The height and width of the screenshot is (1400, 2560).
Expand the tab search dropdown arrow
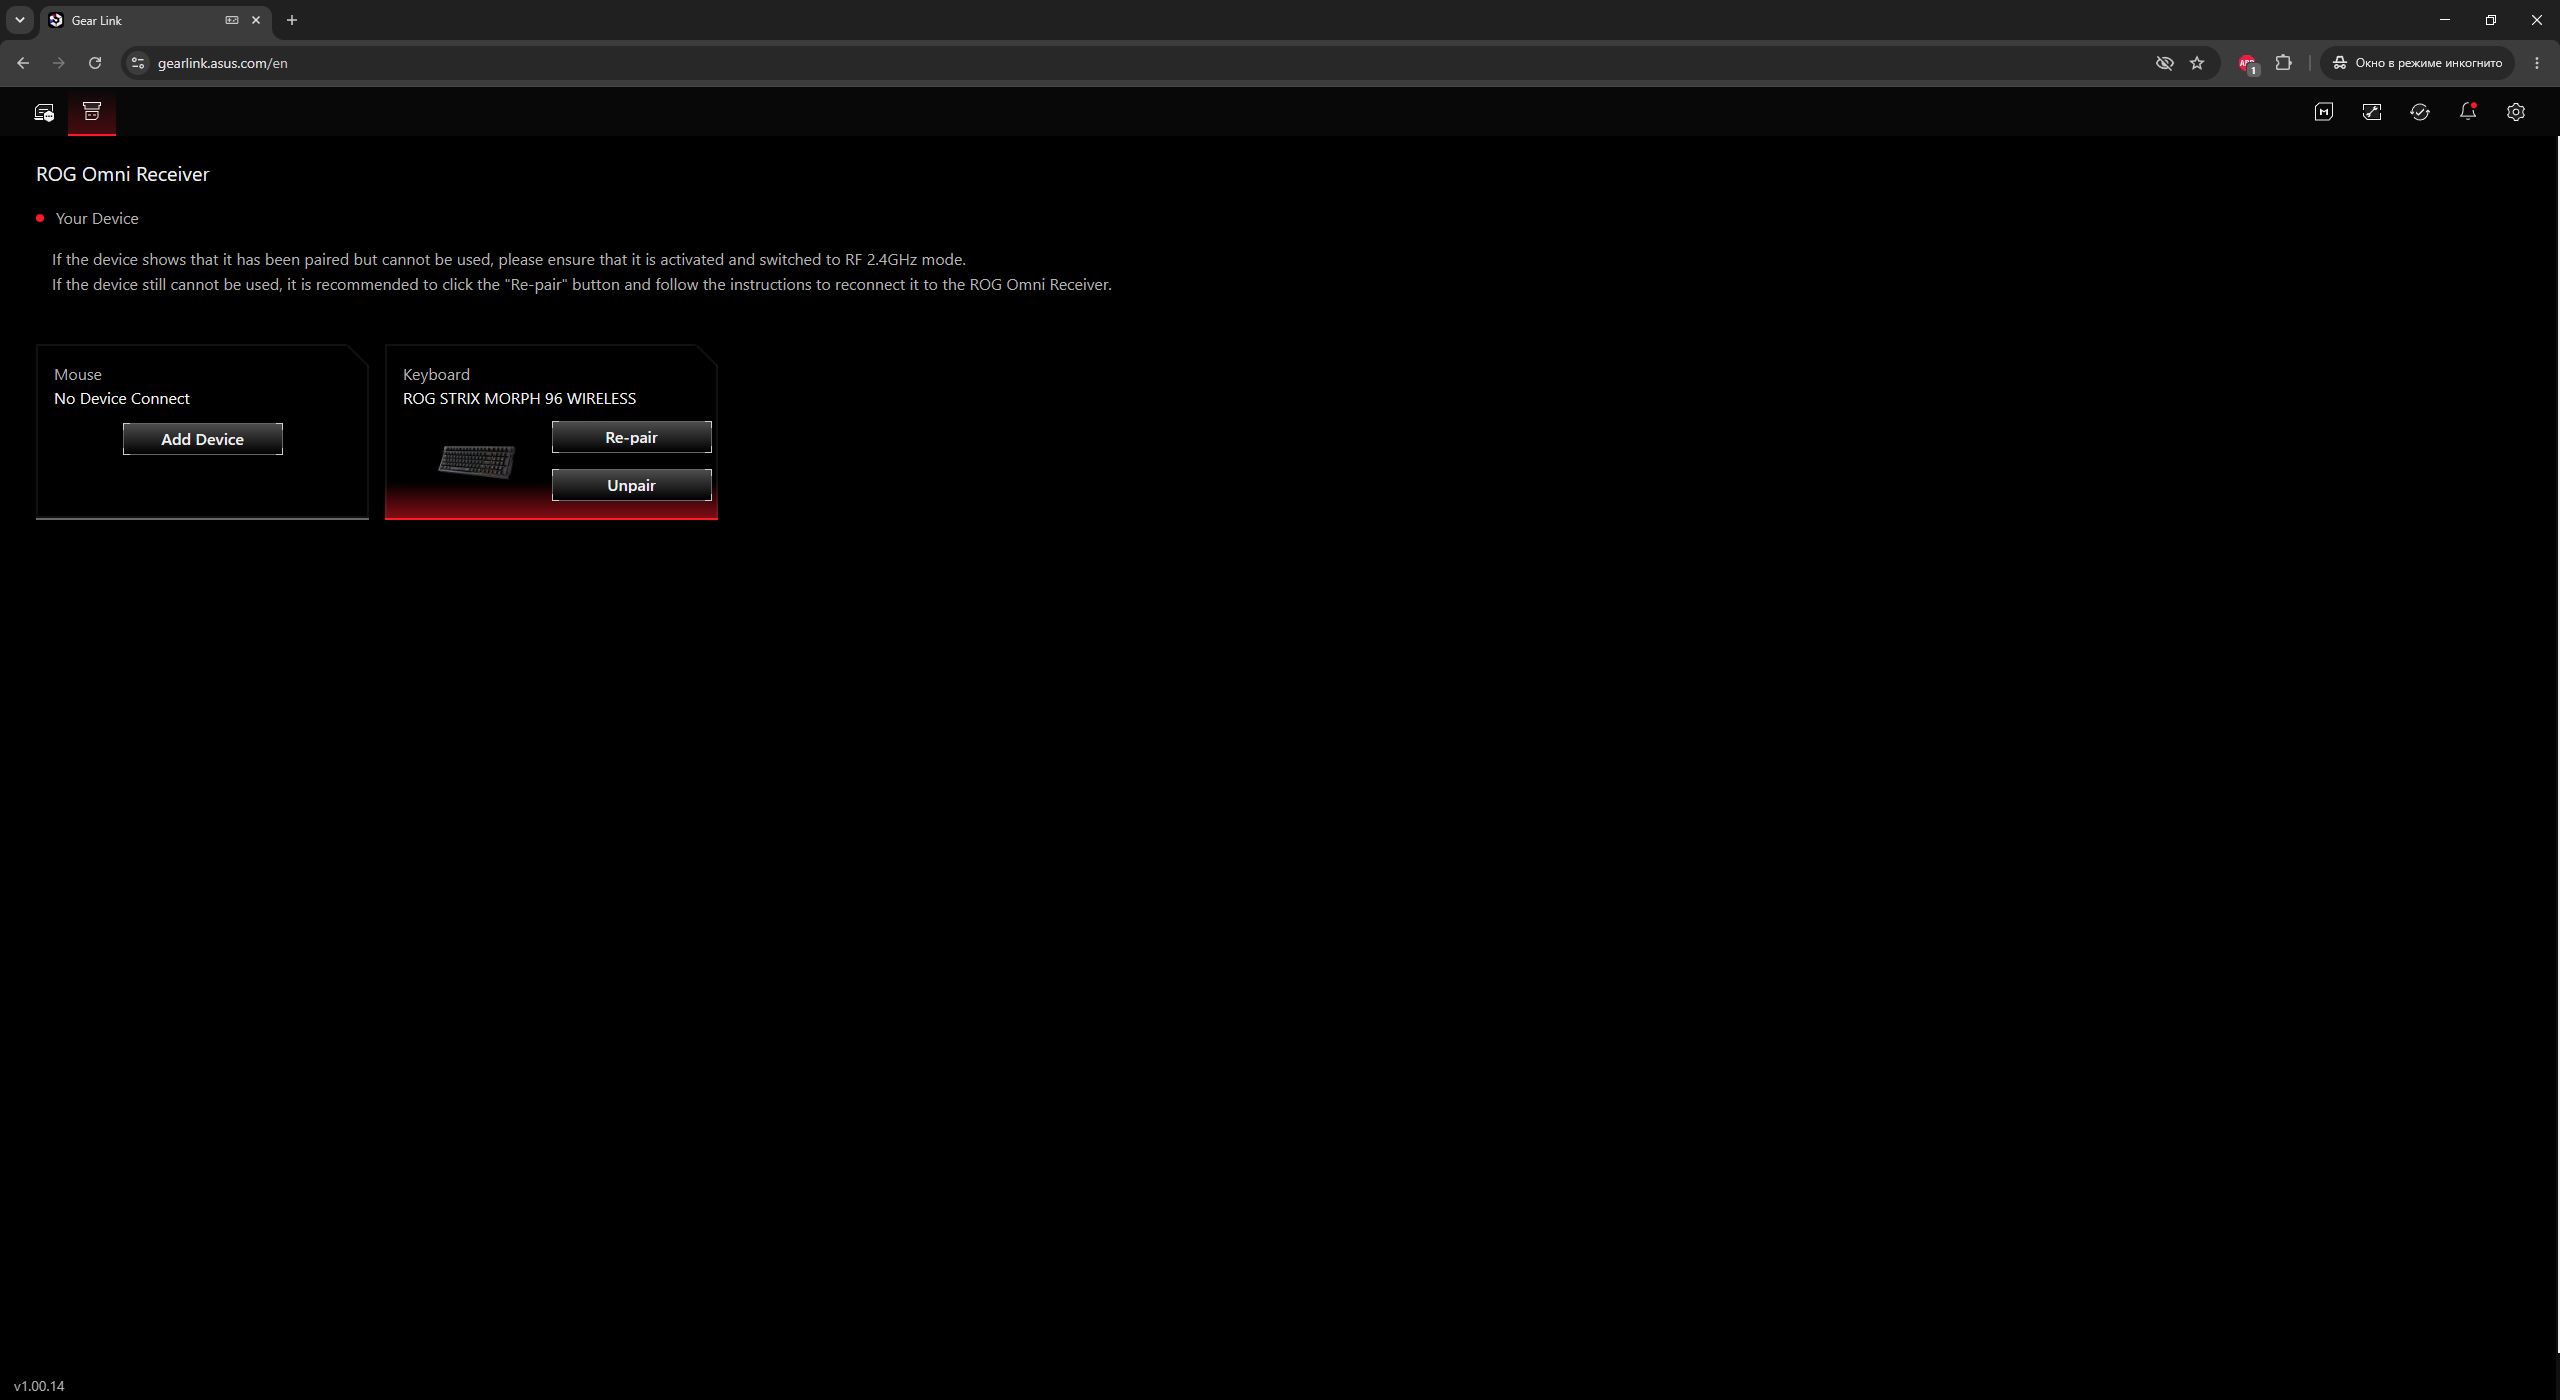(x=19, y=20)
